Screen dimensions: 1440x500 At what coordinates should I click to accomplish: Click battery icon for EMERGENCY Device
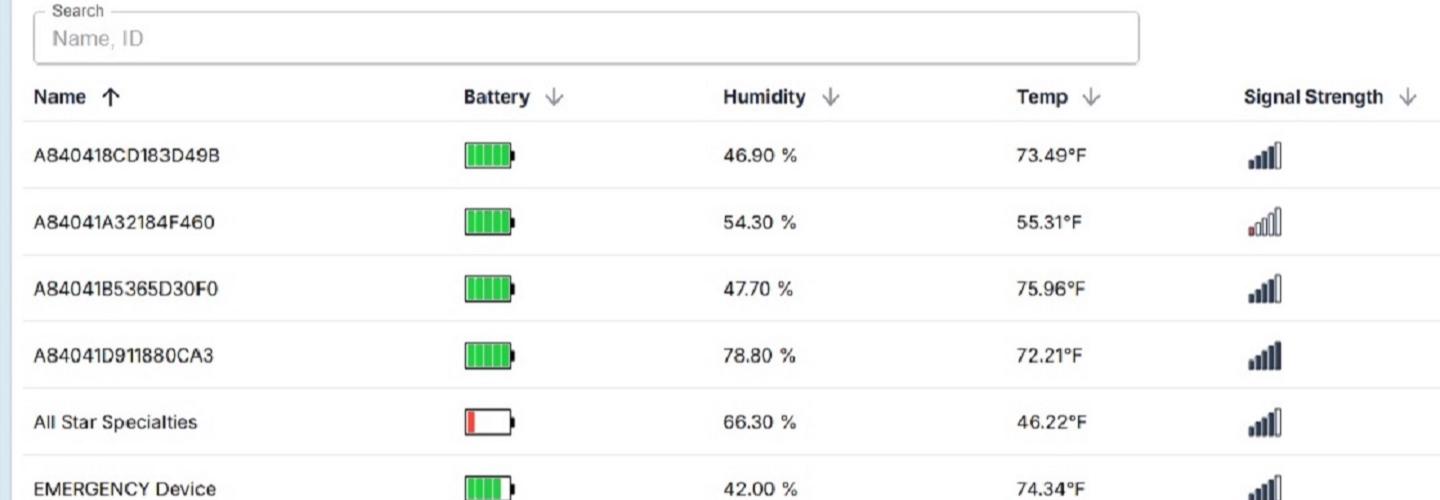pyautogui.click(x=489, y=488)
